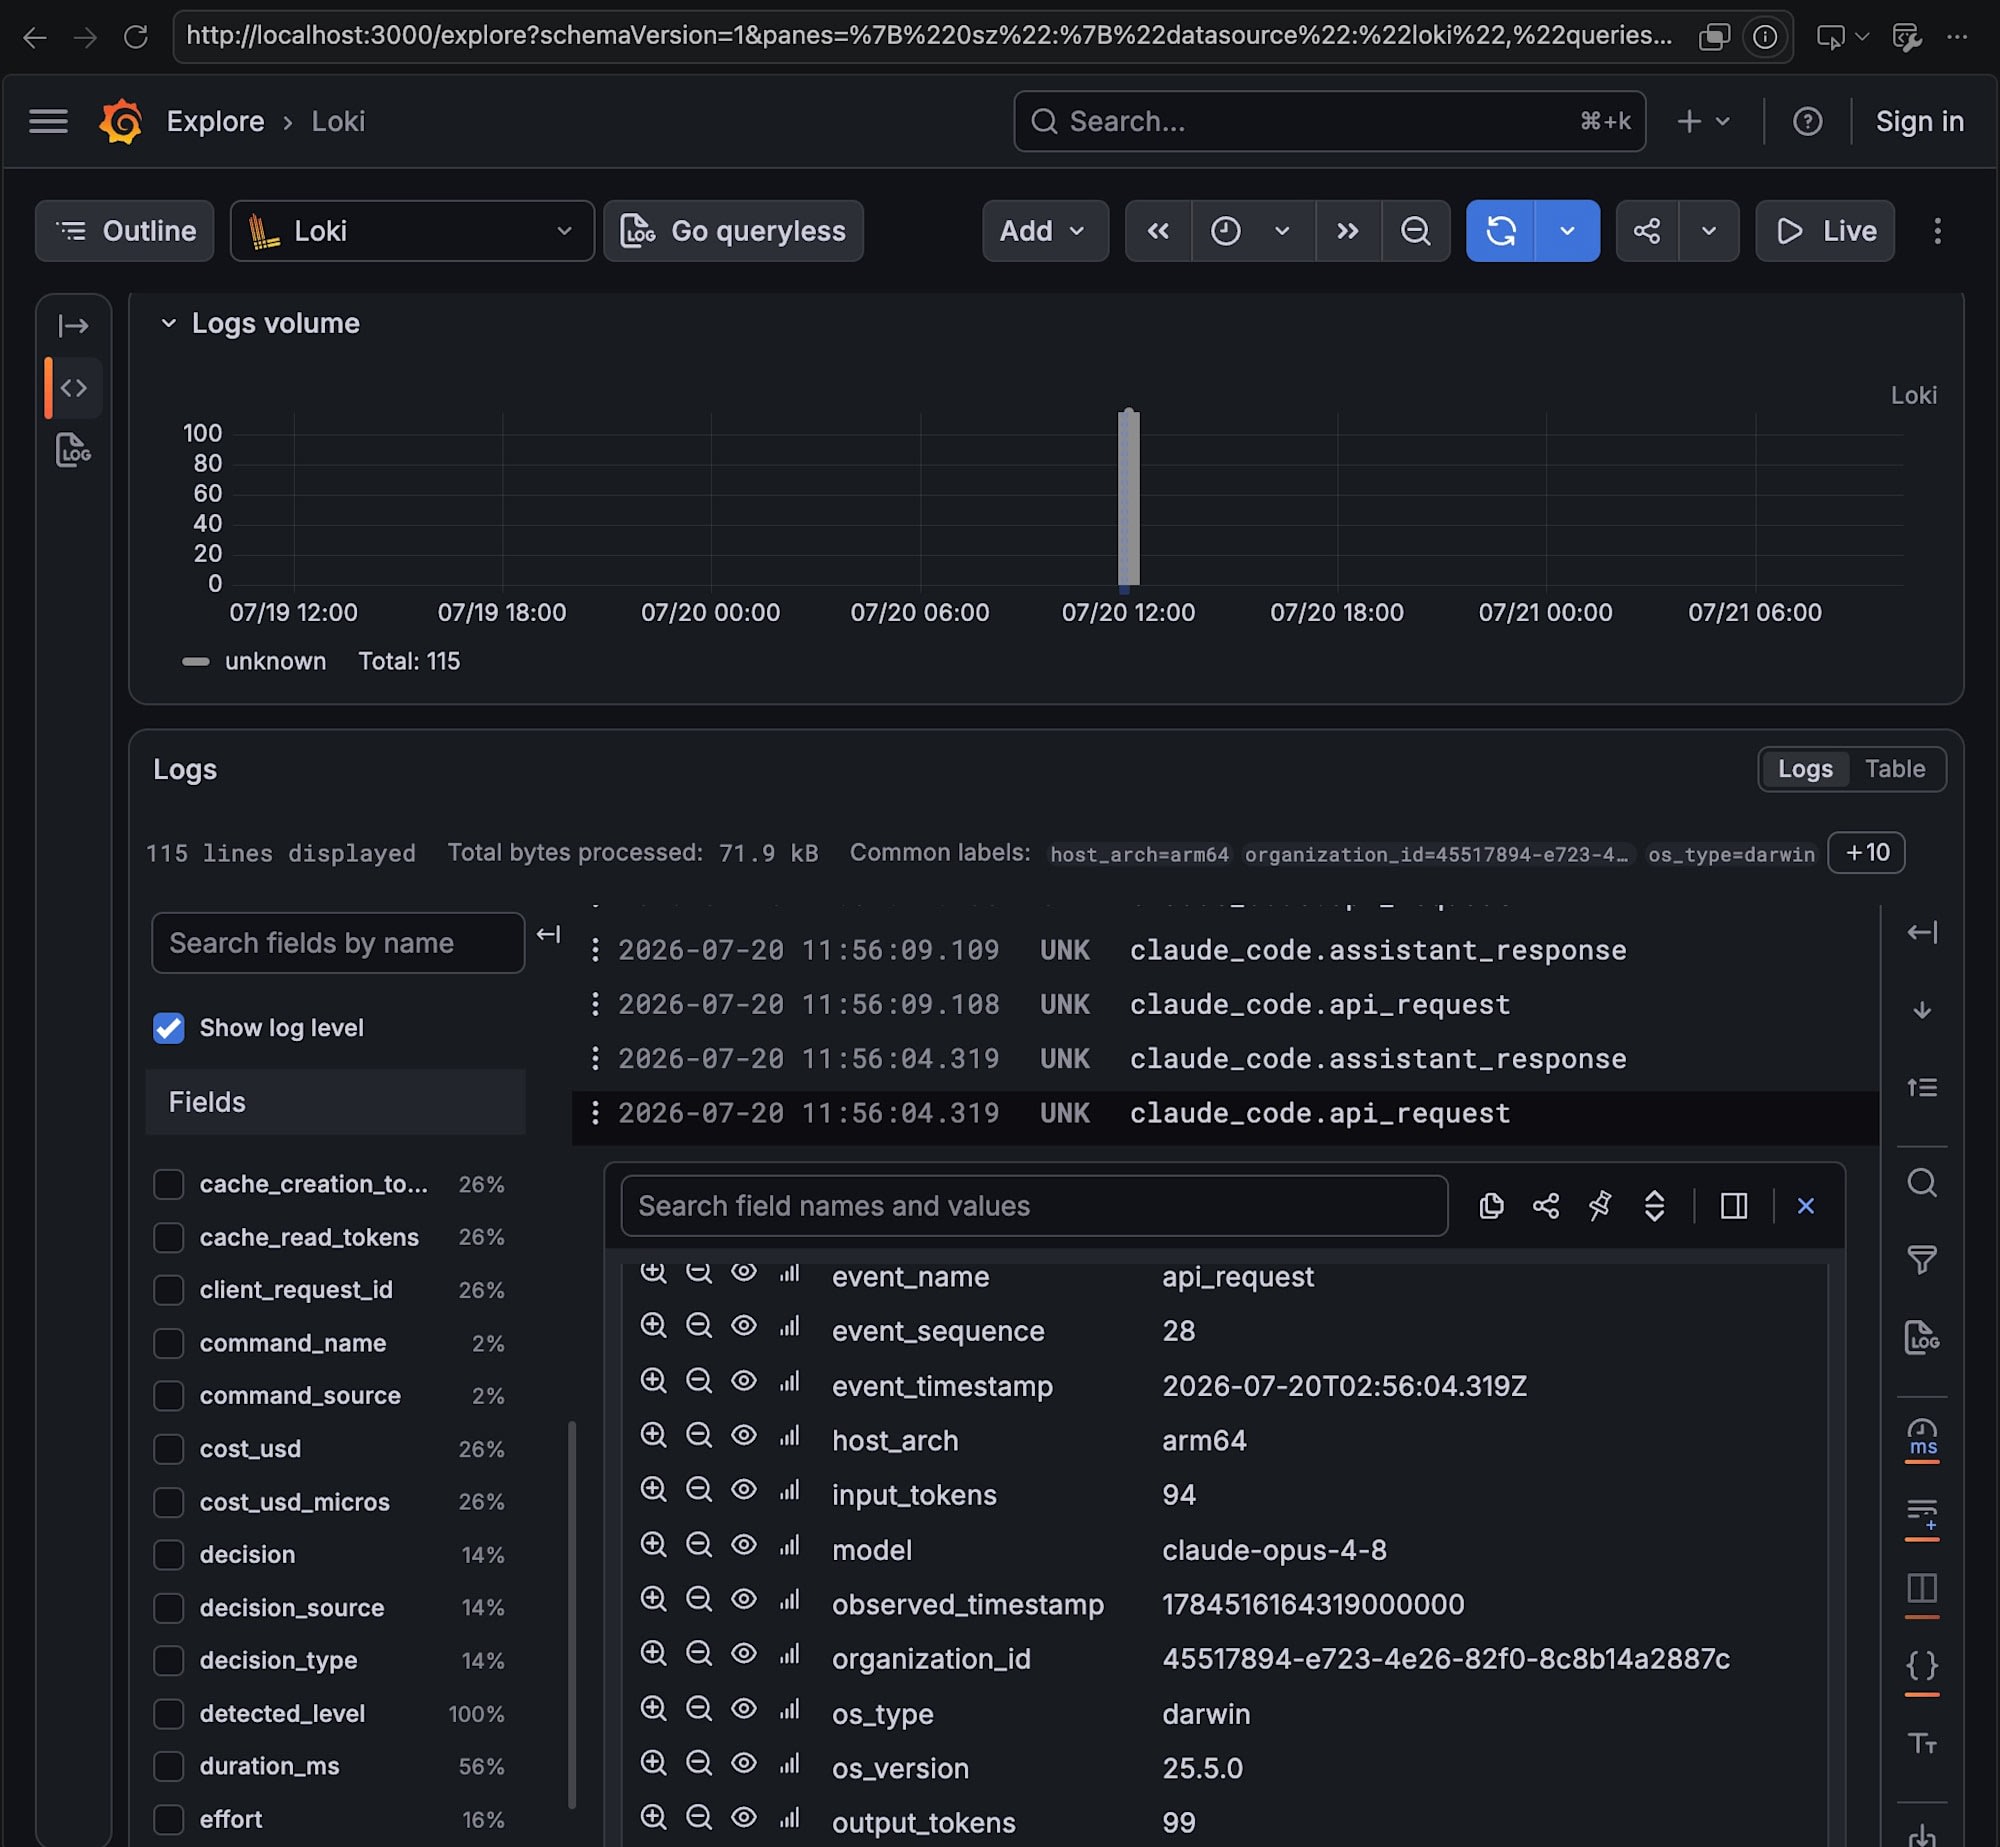Collapse the Logs volume section
The image size is (2000, 1847).
[x=169, y=323]
